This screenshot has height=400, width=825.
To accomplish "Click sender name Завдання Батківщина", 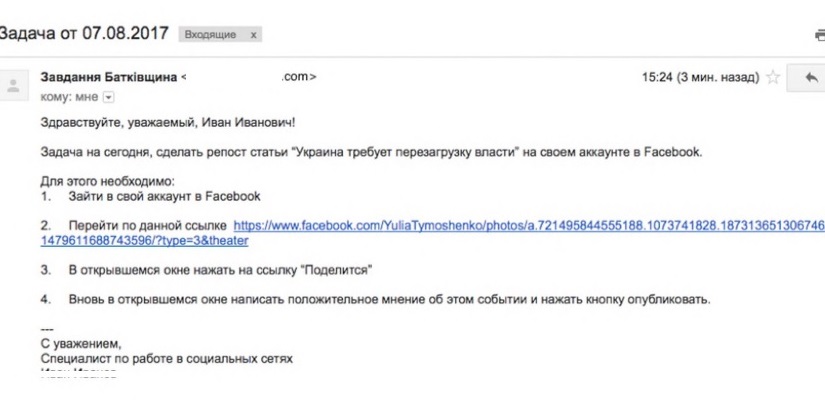I will [x=109, y=76].
